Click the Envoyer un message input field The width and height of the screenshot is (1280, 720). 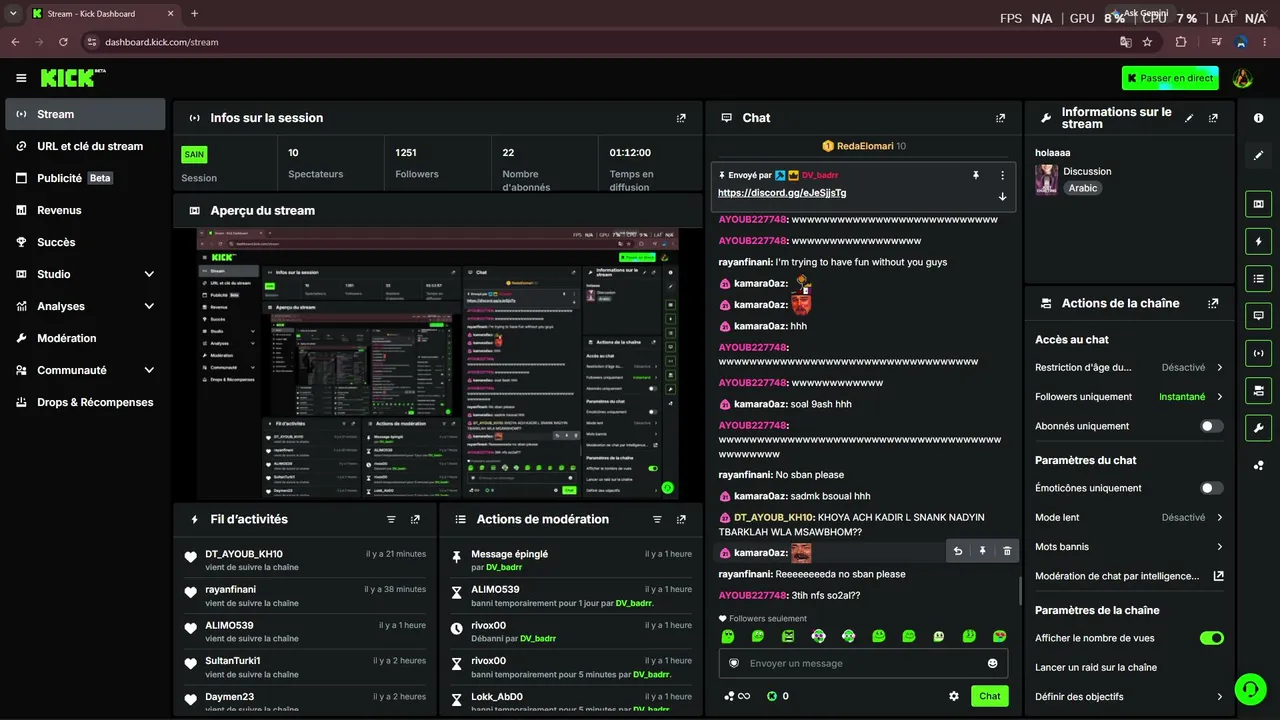(863, 663)
